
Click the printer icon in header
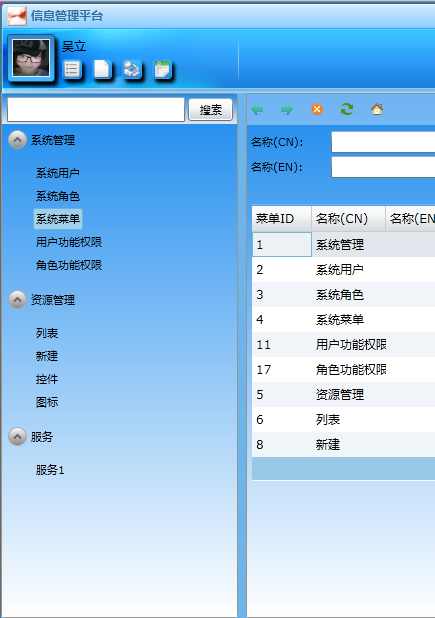[132, 69]
